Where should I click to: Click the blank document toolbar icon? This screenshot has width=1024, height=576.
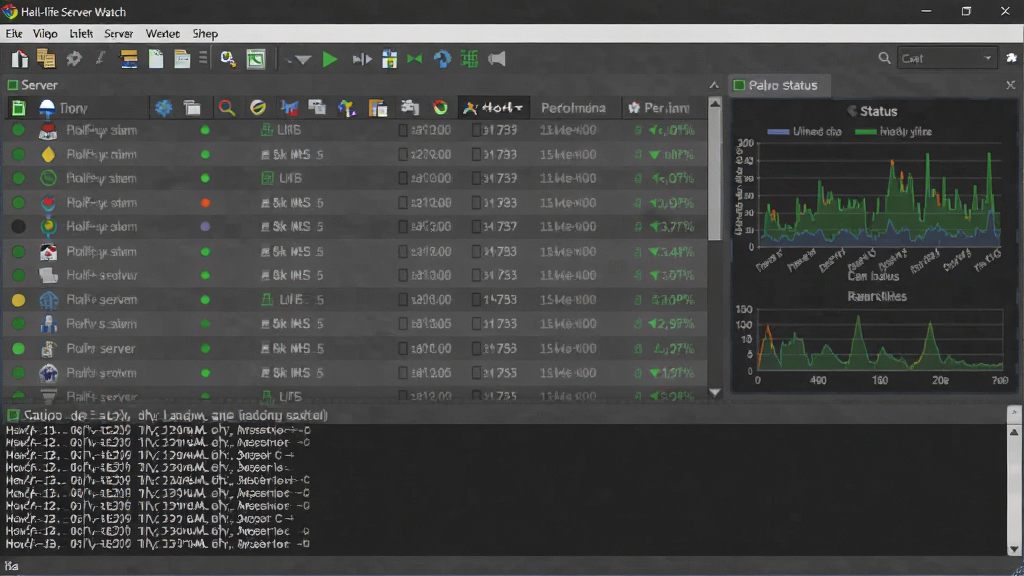[x=156, y=59]
